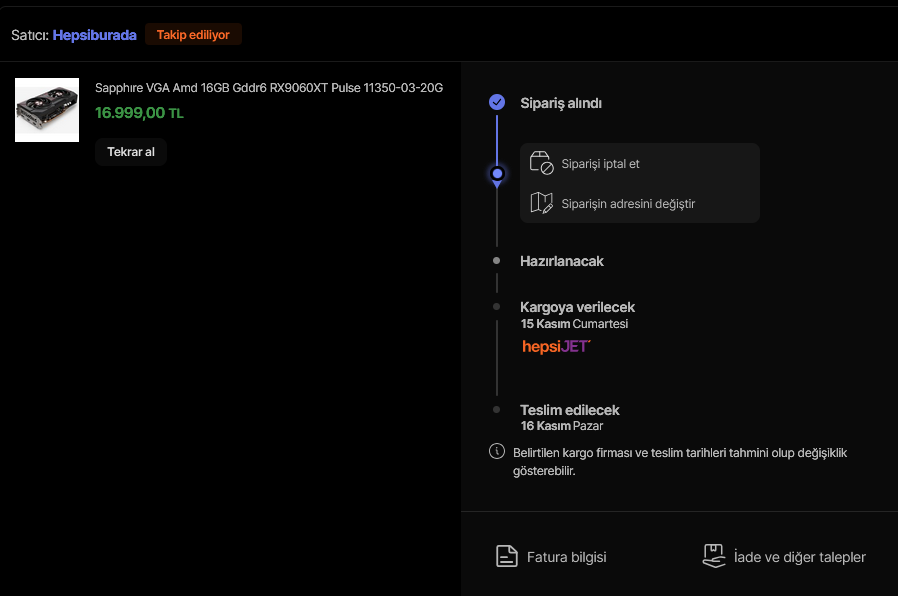Open İade ve diğer talepler
Image resolution: width=898 pixels, height=596 pixels.
click(x=799, y=557)
